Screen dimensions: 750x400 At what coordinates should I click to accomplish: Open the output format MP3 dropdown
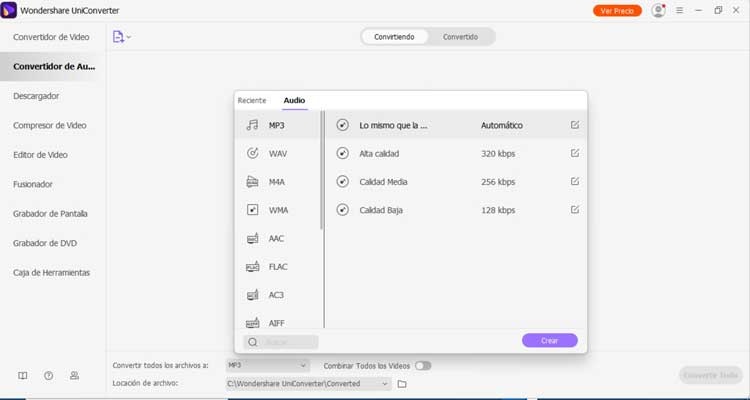point(267,366)
